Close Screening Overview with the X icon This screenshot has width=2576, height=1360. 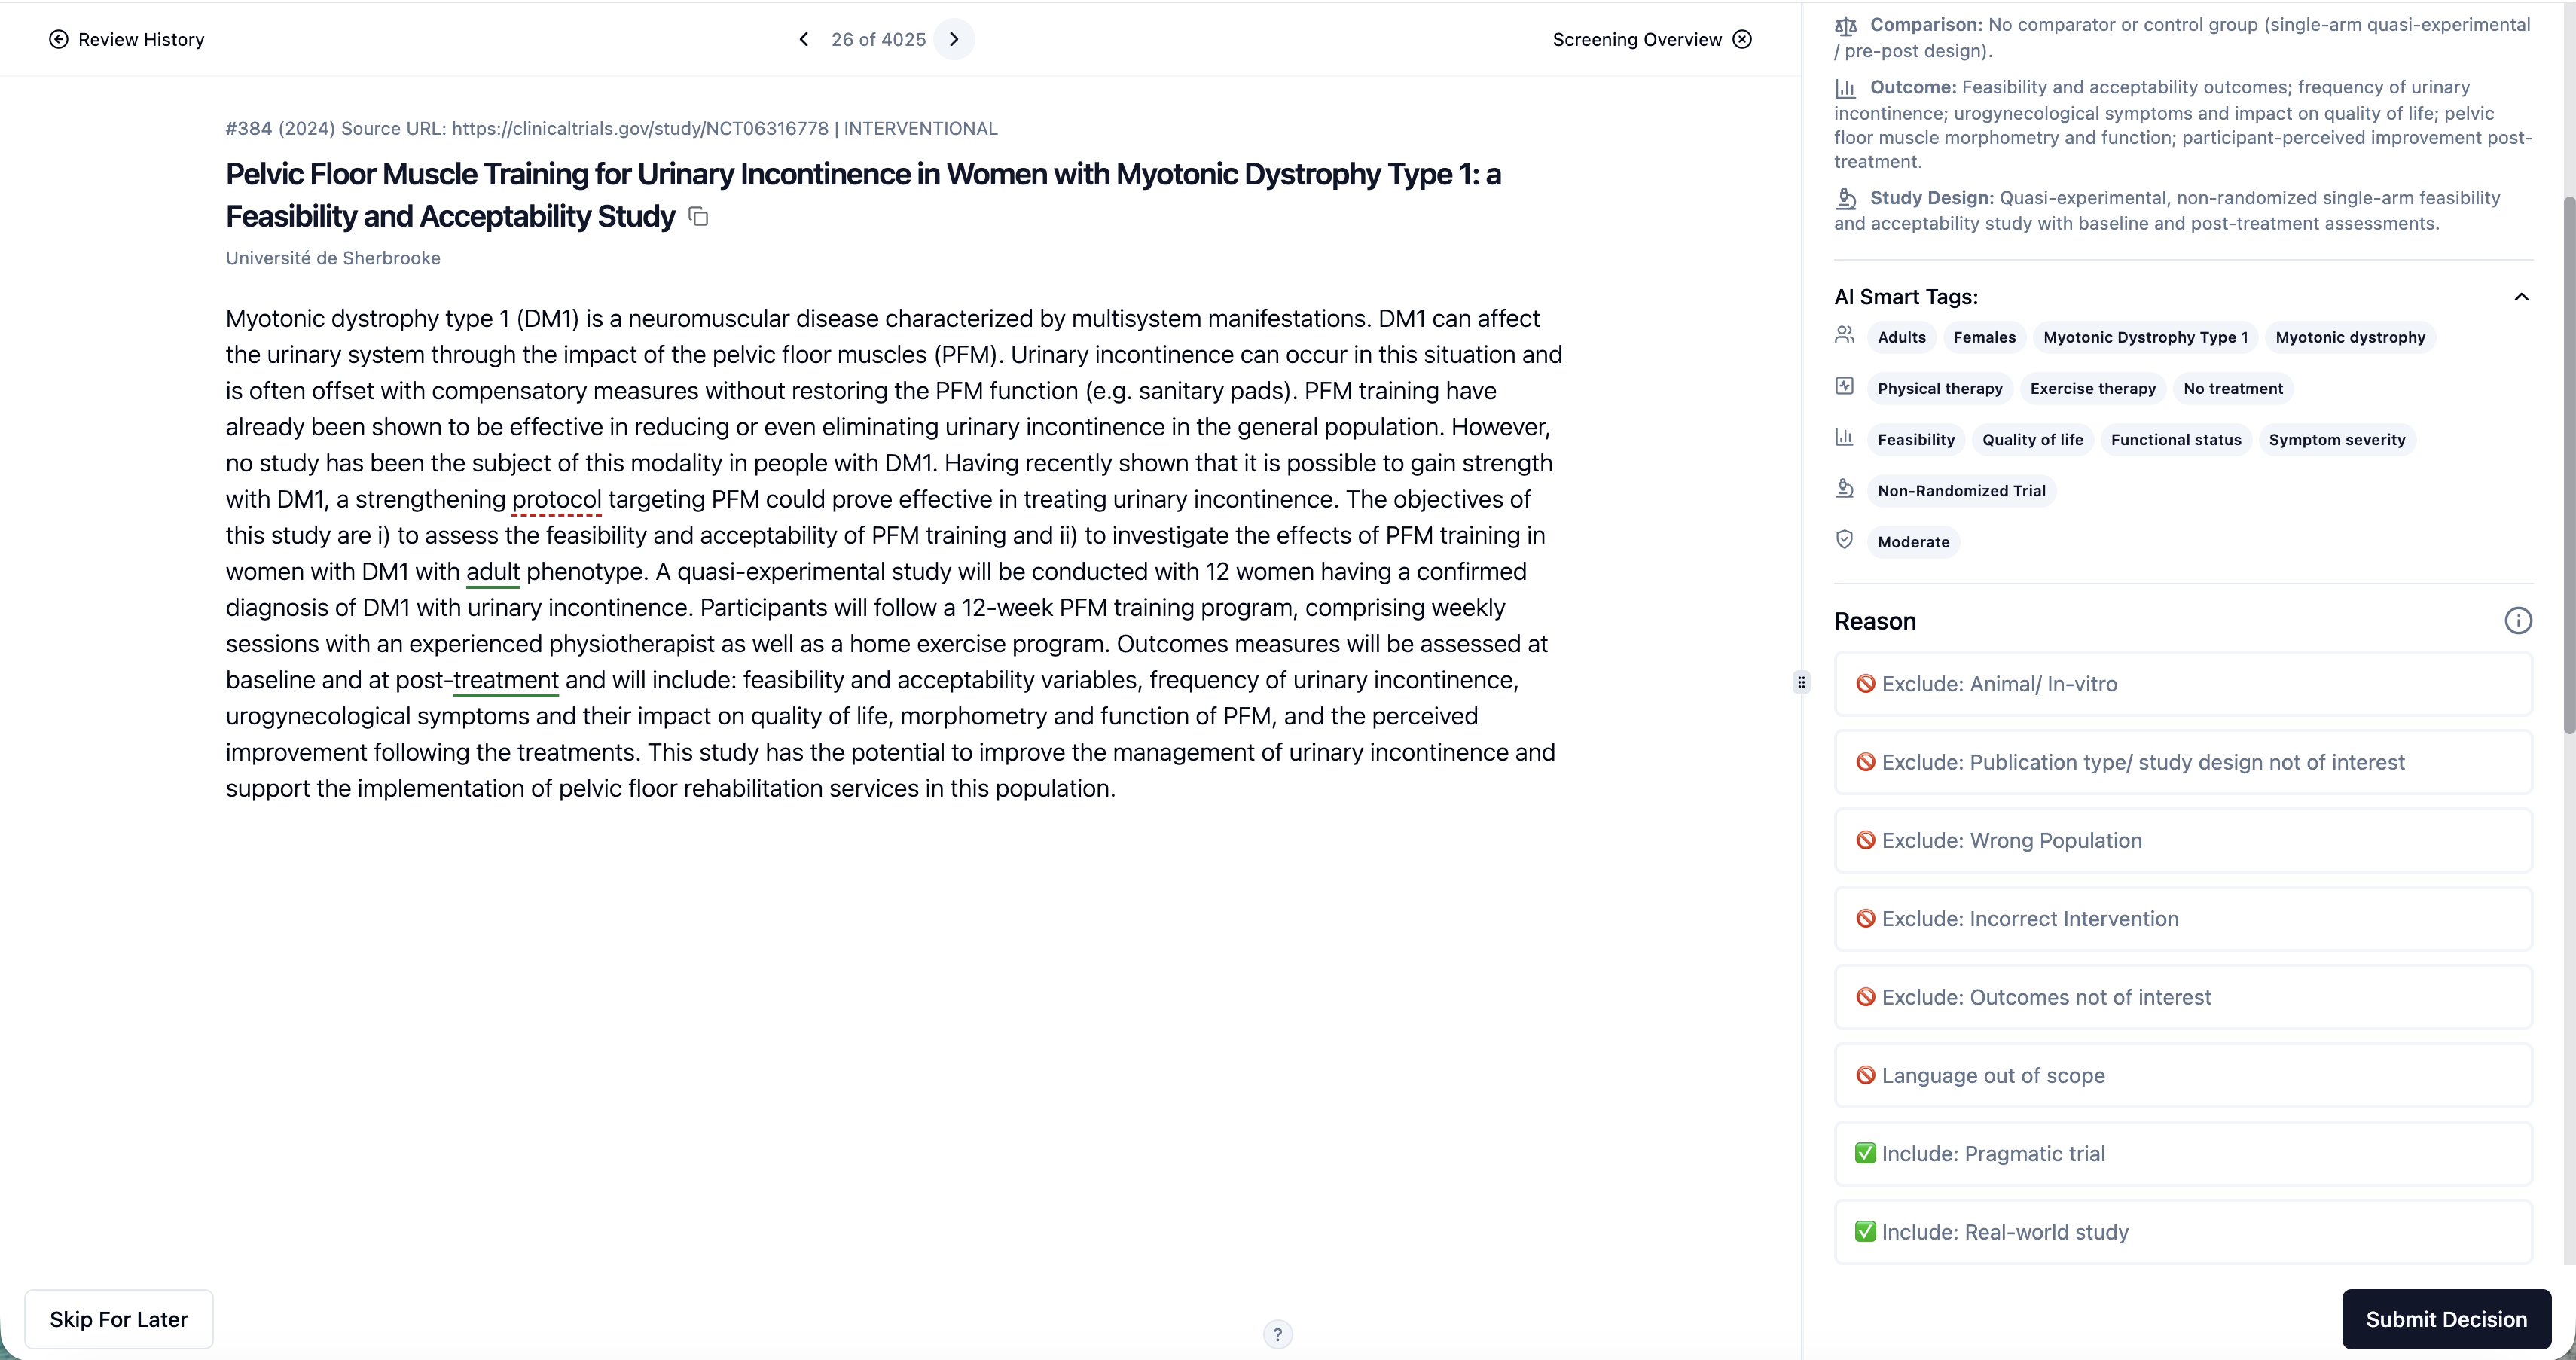pyautogui.click(x=1742, y=39)
